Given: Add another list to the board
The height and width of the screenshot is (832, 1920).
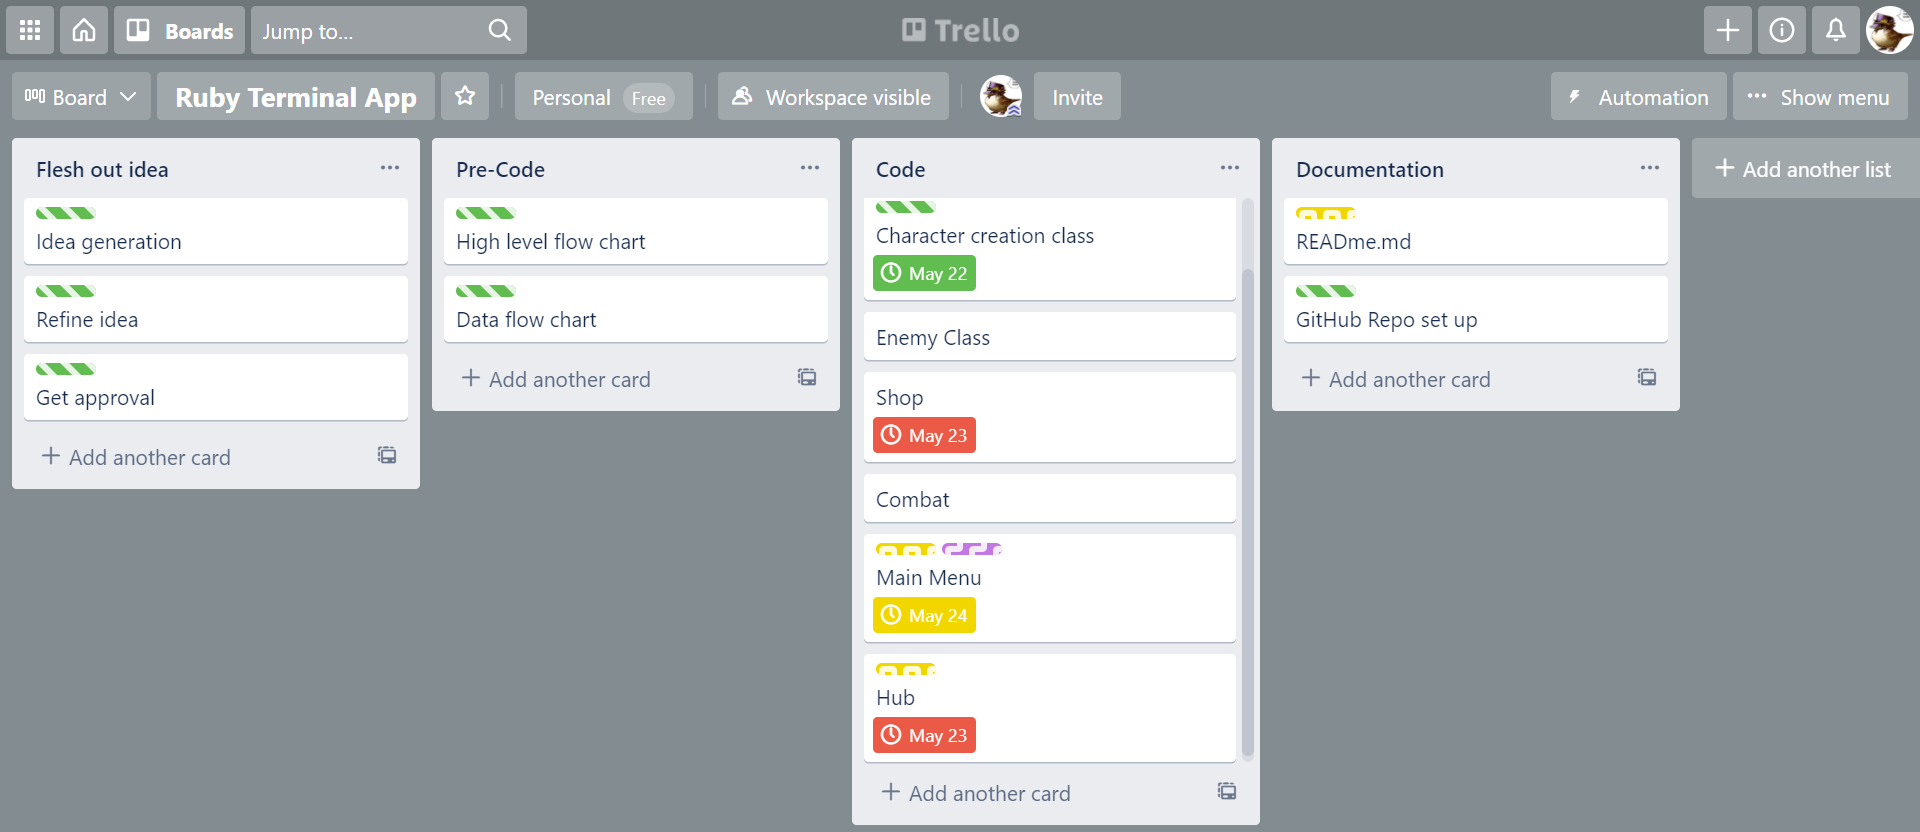Looking at the screenshot, I should point(1805,169).
